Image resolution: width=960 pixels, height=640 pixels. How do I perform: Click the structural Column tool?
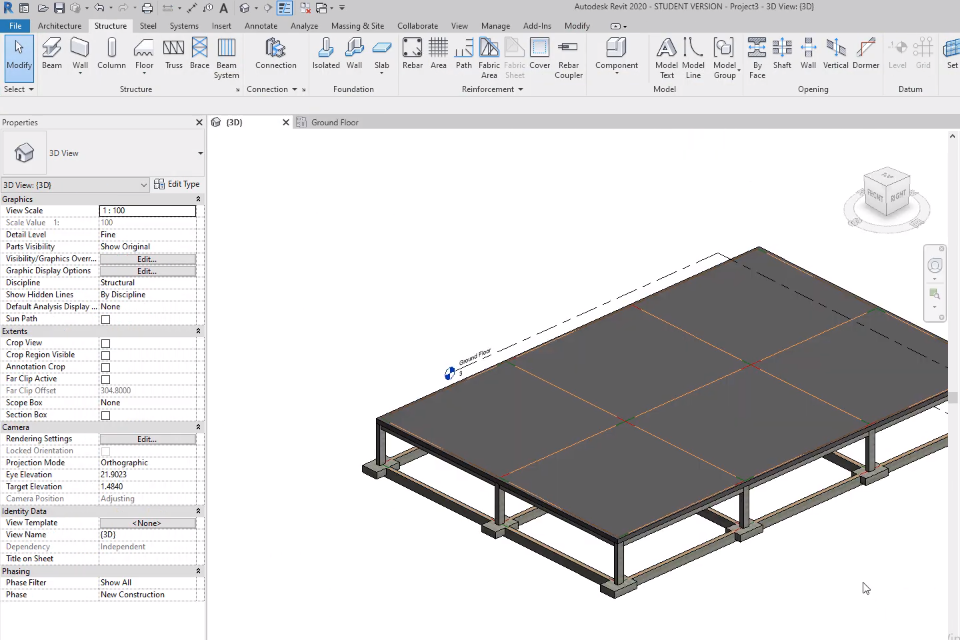[111, 53]
